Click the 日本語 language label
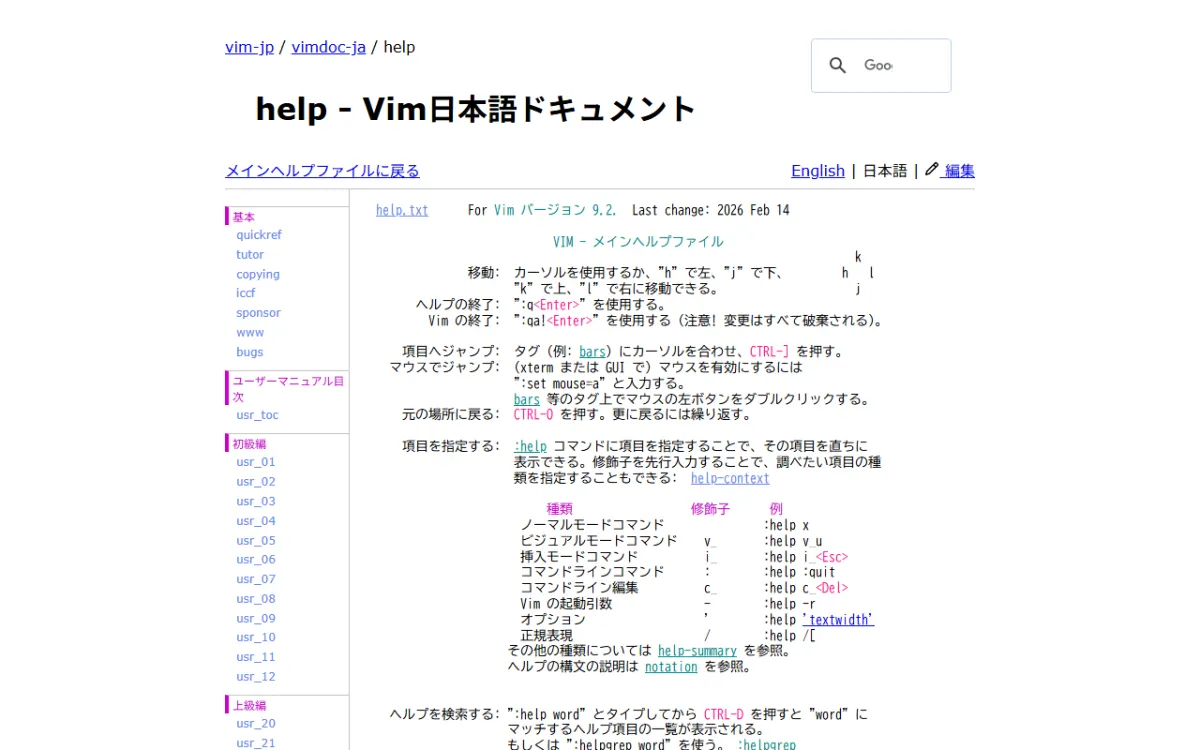The width and height of the screenshot is (1200, 750). coord(885,171)
